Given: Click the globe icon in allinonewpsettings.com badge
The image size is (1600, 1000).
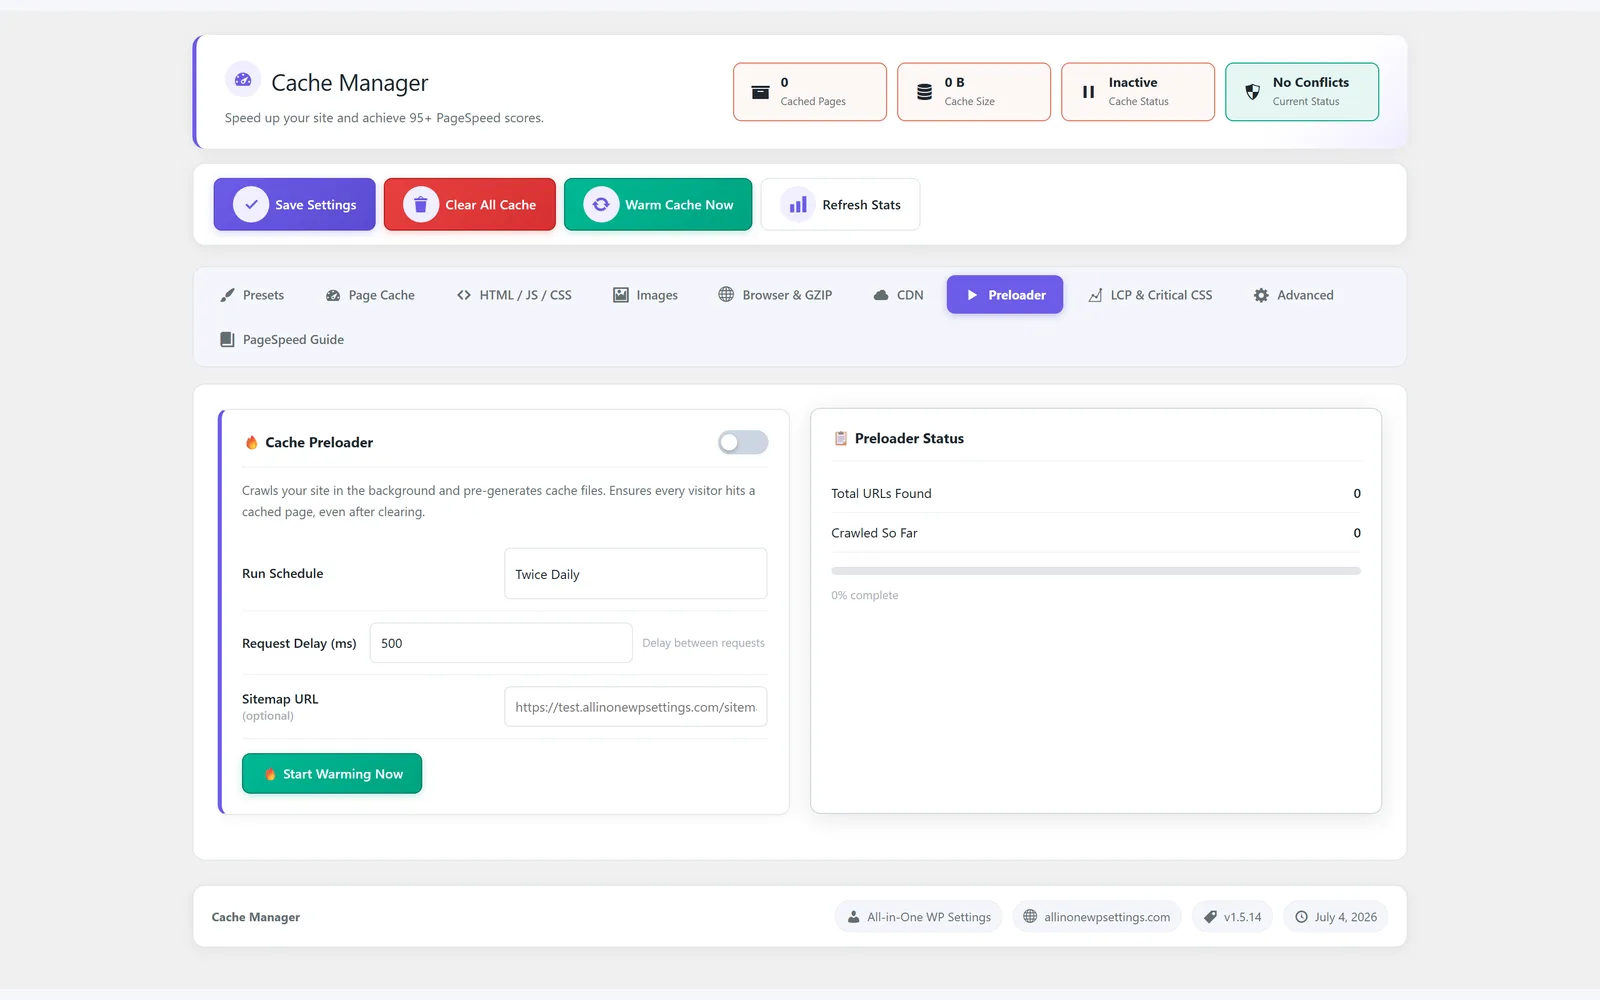Looking at the screenshot, I should click(x=1030, y=916).
